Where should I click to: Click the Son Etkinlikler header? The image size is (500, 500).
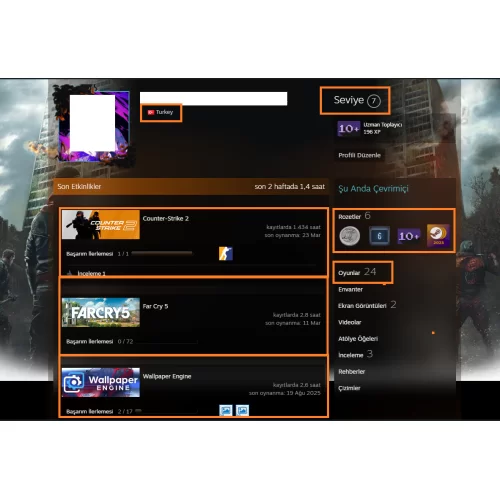79,187
